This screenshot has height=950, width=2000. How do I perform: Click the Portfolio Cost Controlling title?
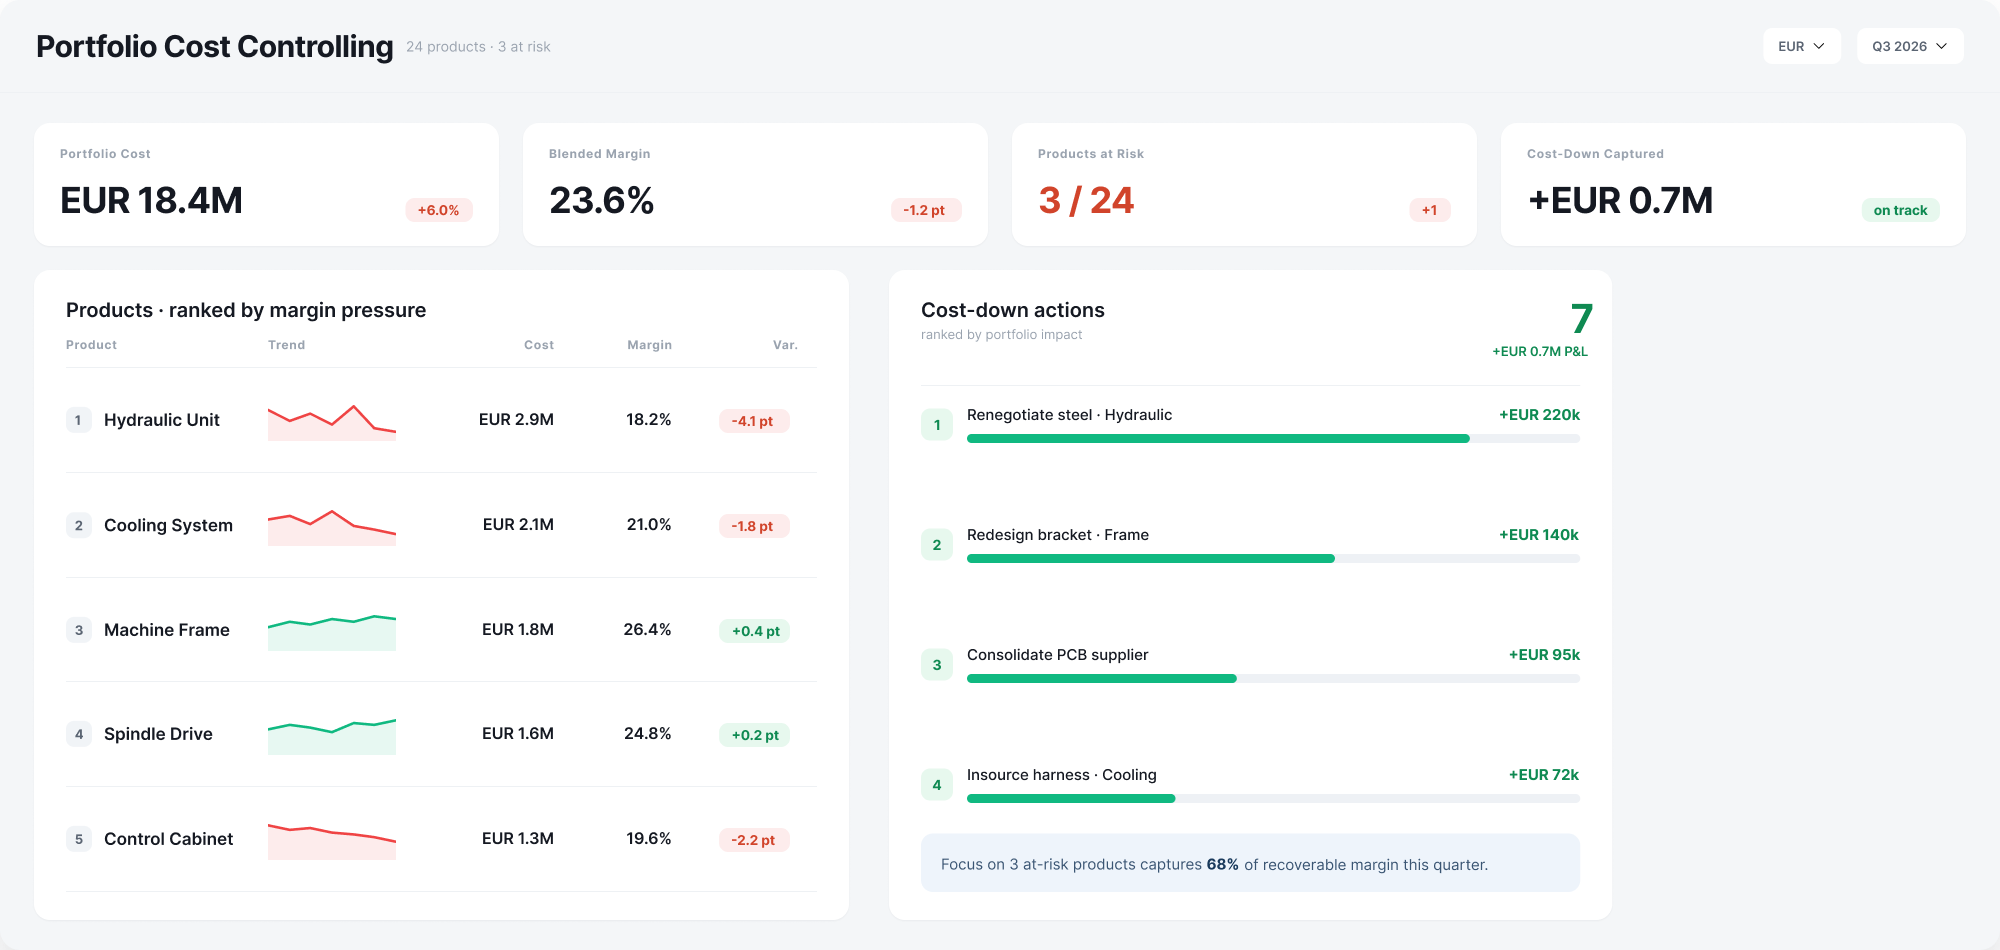coord(215,46)
